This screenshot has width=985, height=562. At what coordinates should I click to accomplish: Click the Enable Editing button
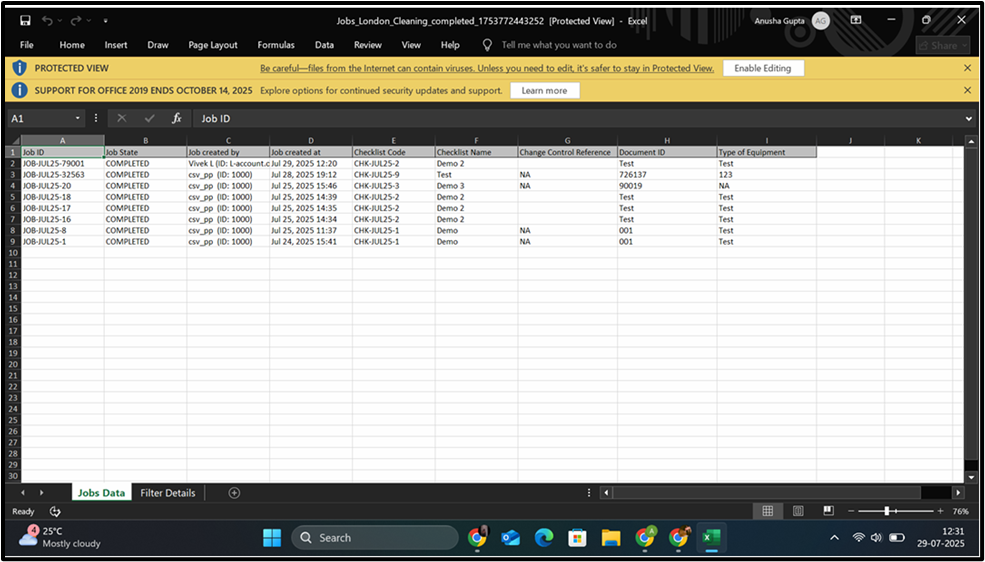762,68
